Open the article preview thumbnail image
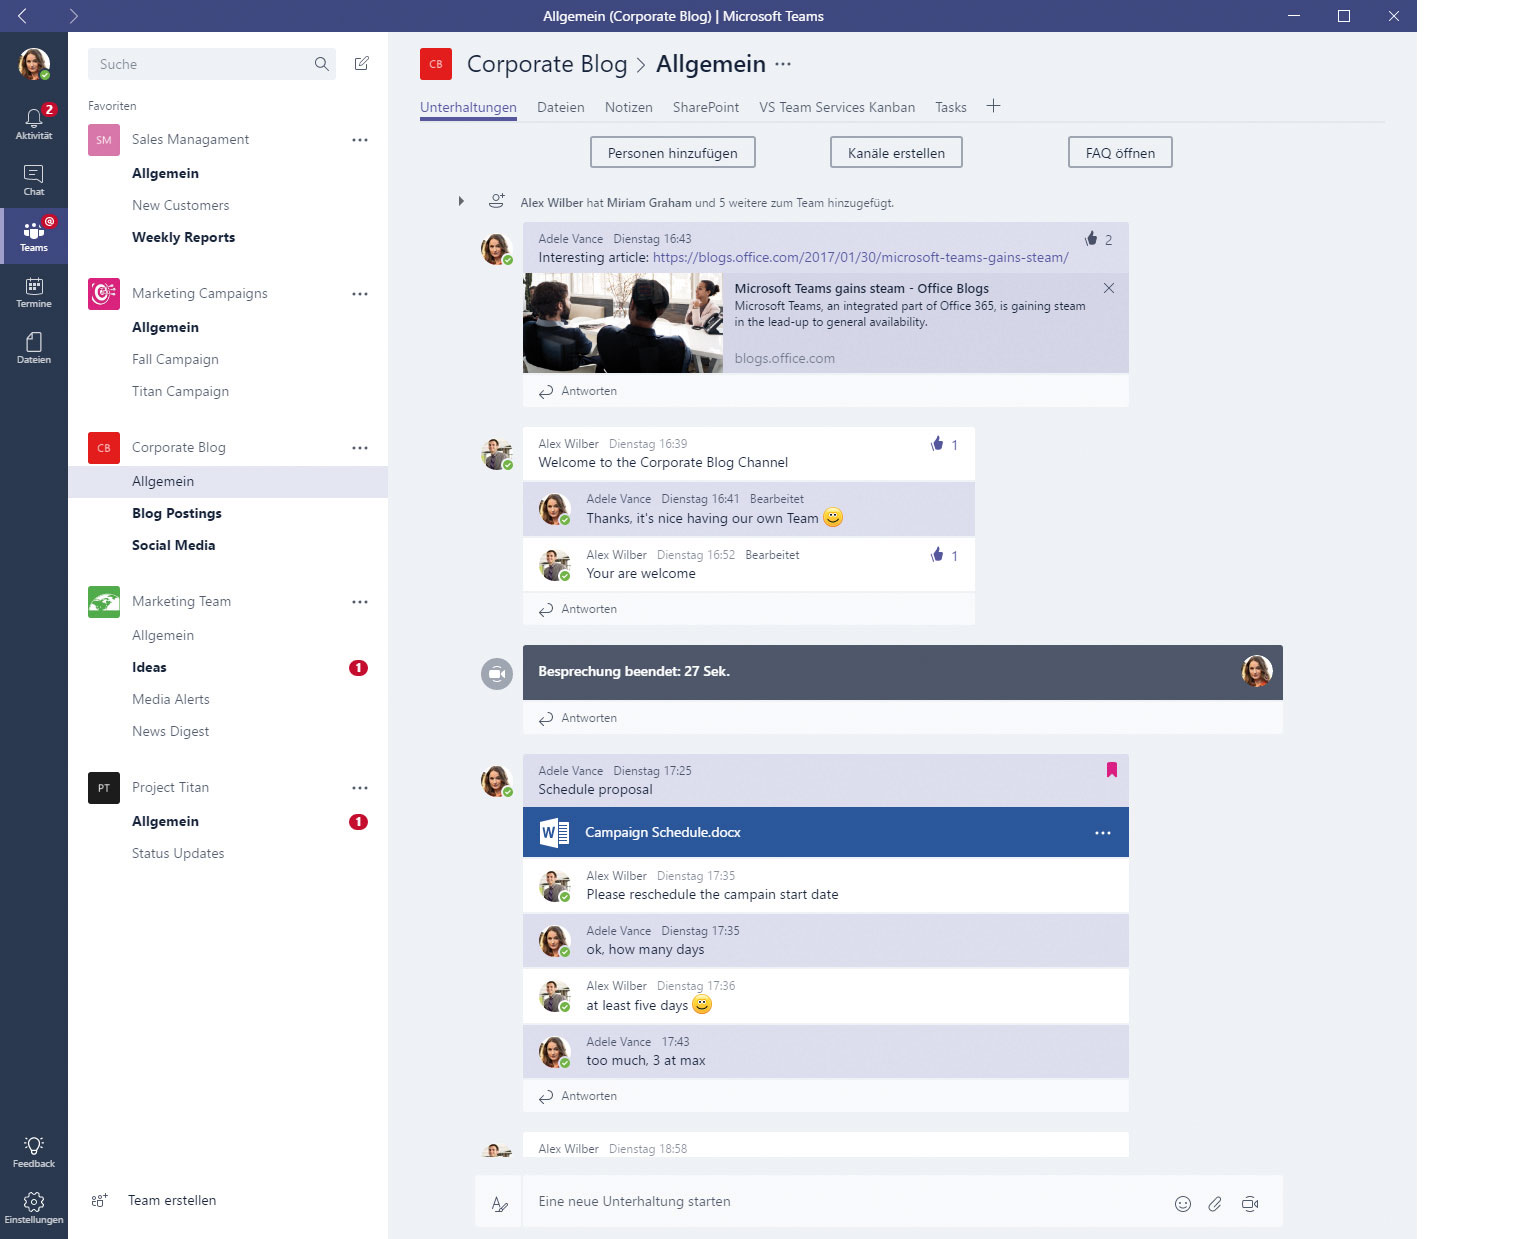1536x1239 pixels. coord(623,323)
